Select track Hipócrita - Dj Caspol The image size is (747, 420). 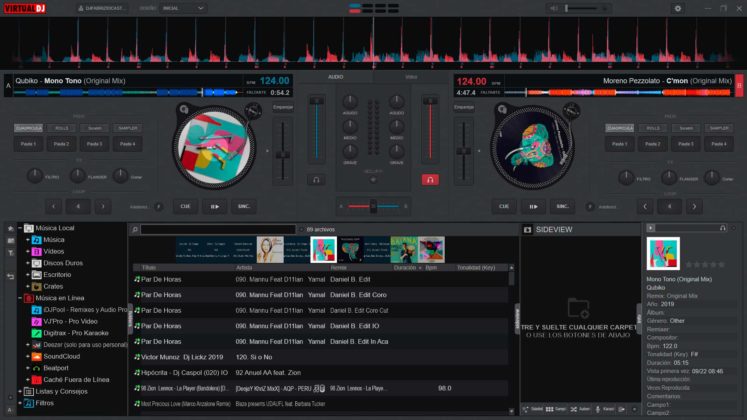321,373
